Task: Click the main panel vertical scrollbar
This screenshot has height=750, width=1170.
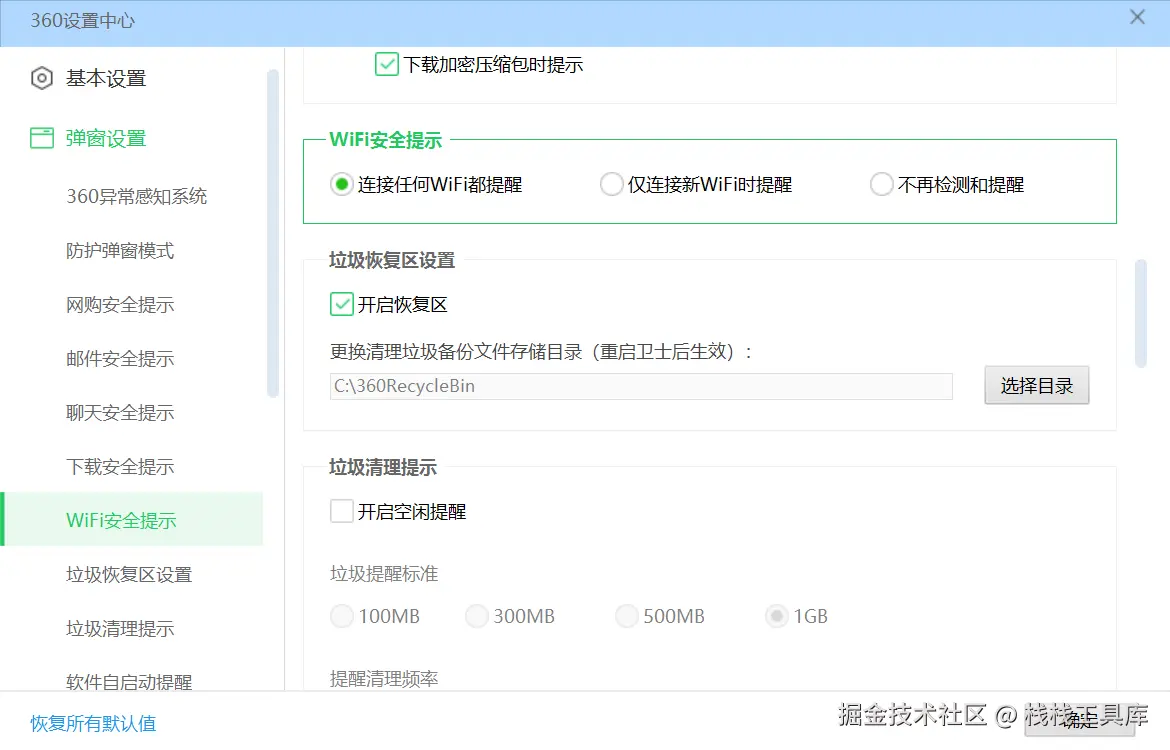Action: pos(1140,313)
